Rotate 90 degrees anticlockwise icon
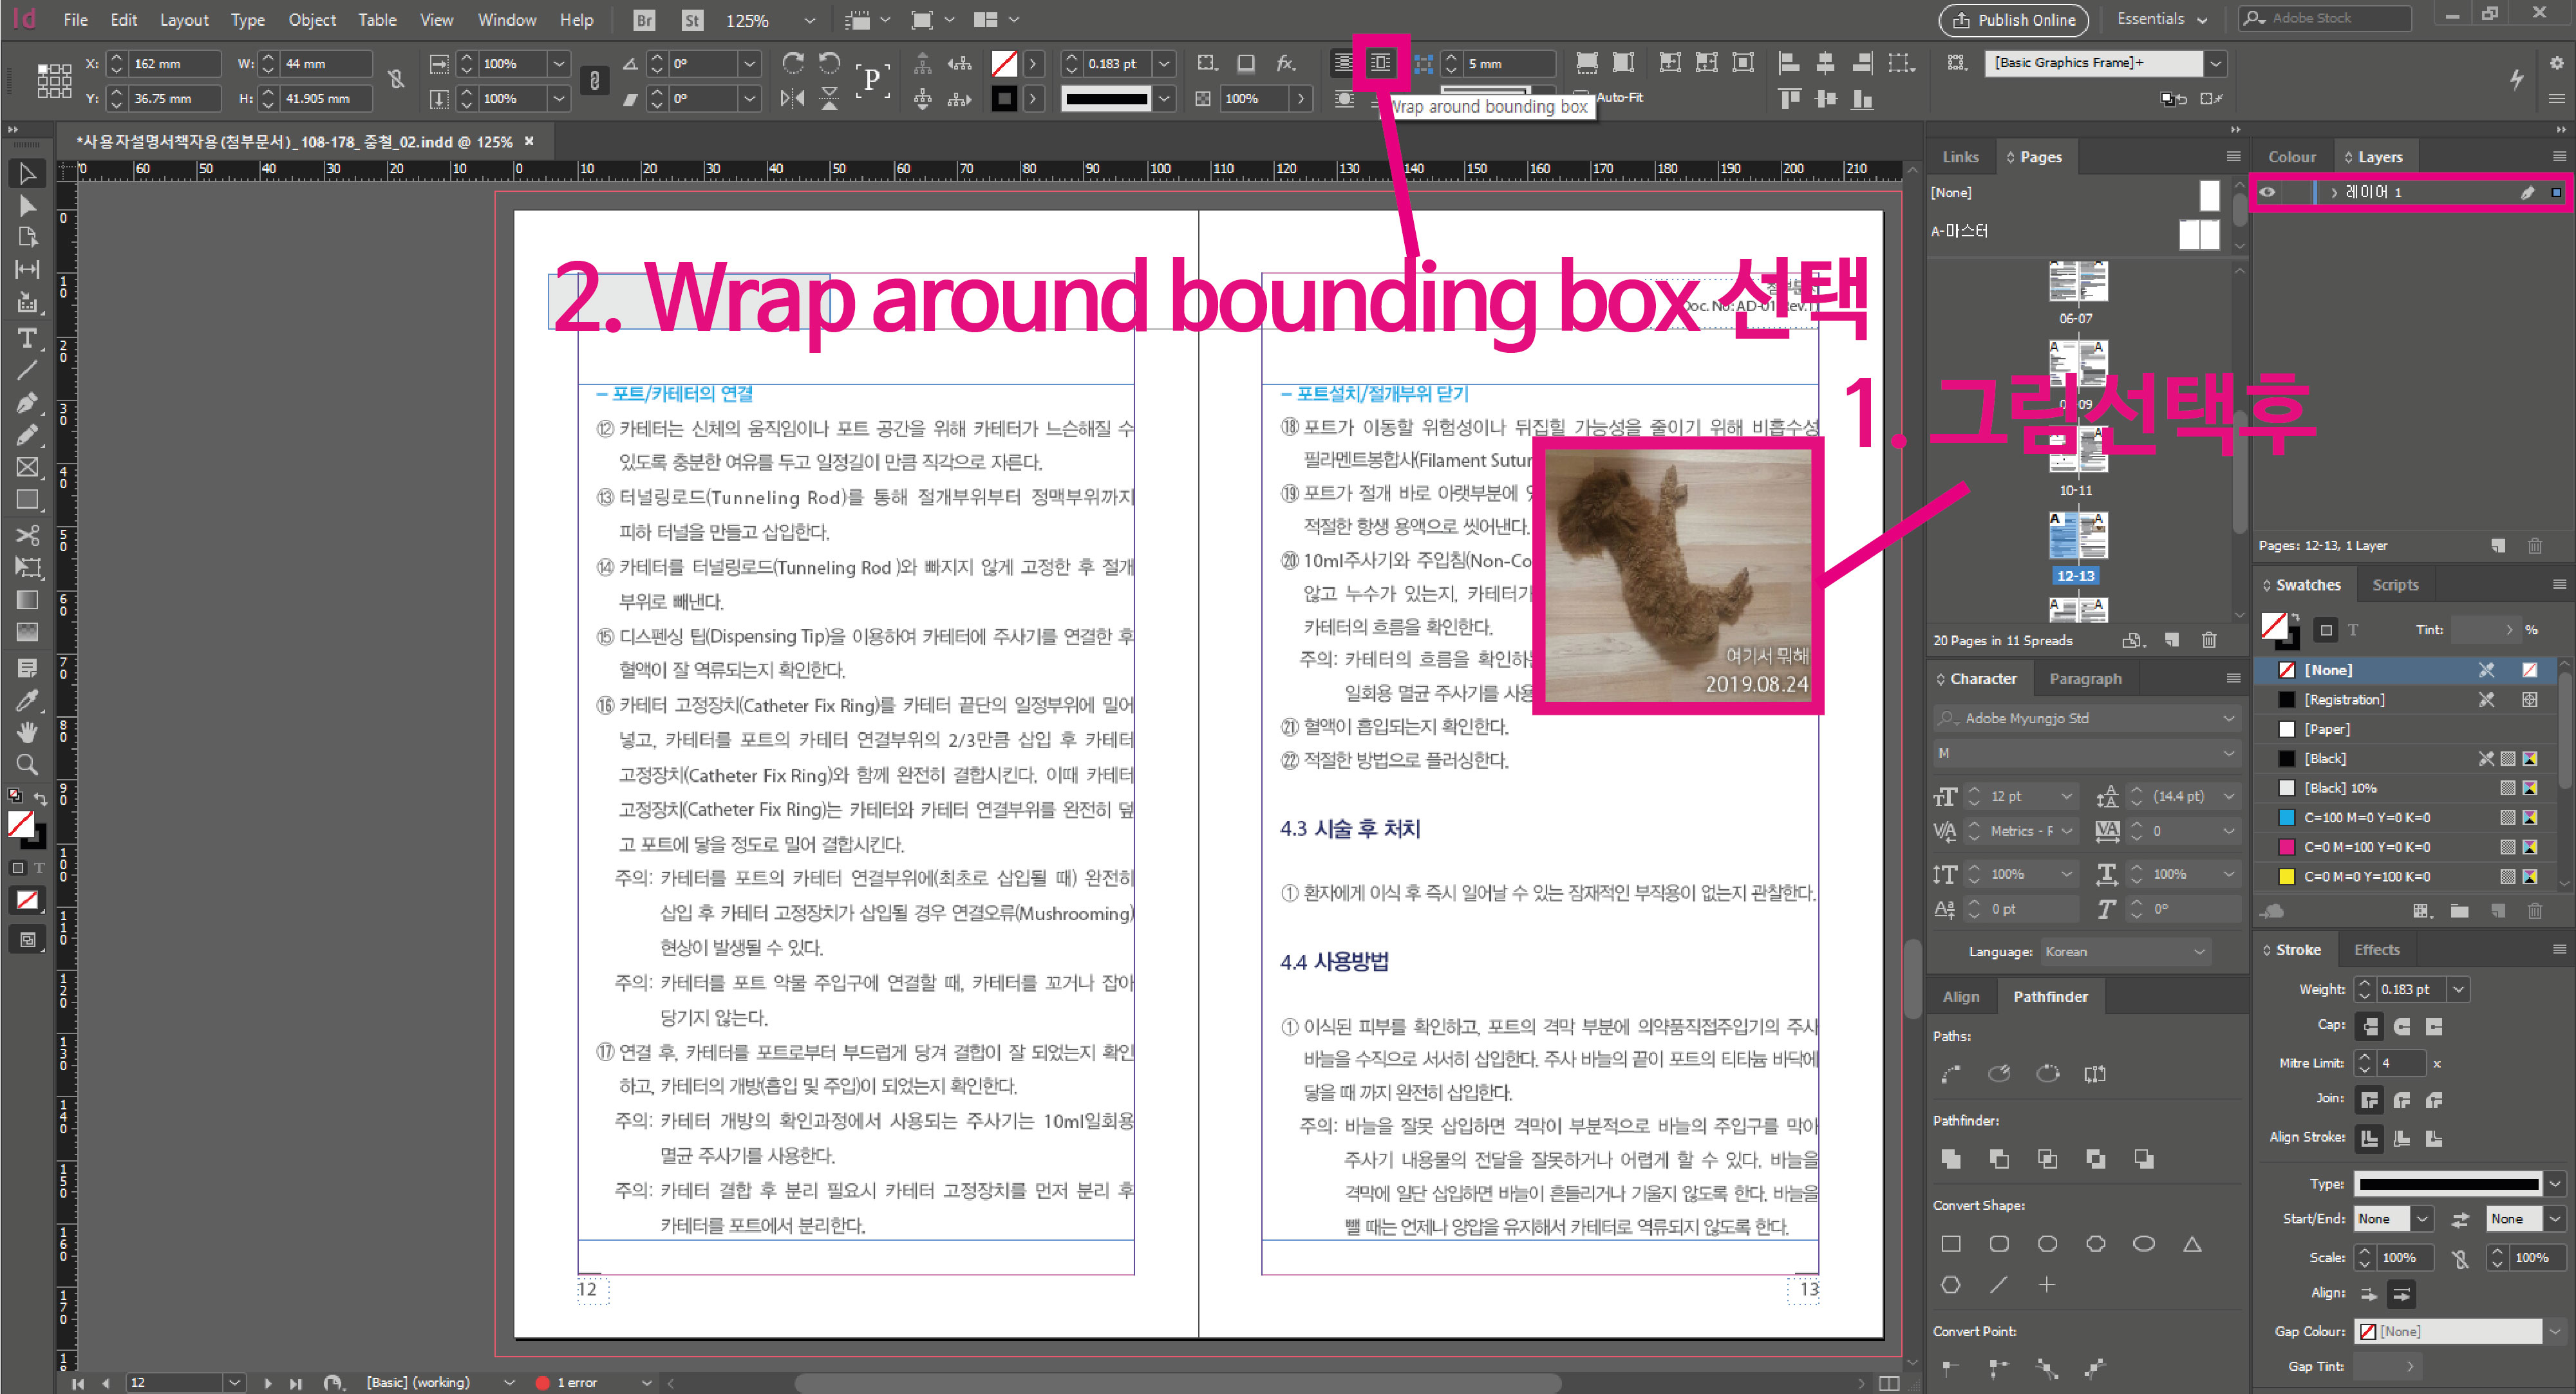 tap(829, 63)
